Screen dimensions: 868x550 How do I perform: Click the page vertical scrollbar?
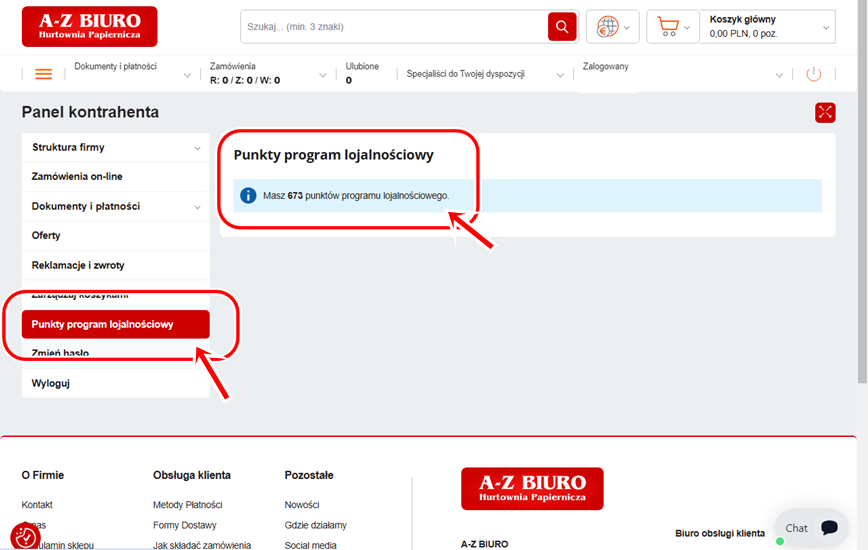point(862,191)
